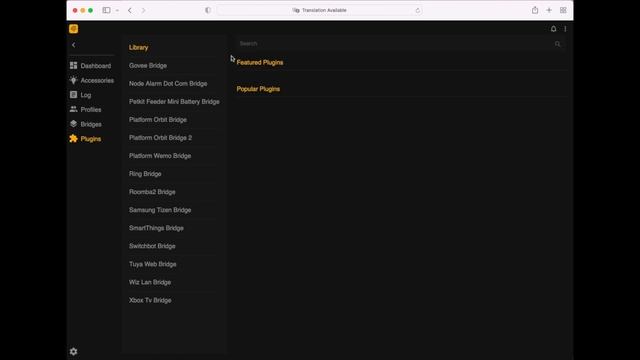Open Govee Bridge plugin
Screen dimensions: 640x360
[x=148, y=65]
